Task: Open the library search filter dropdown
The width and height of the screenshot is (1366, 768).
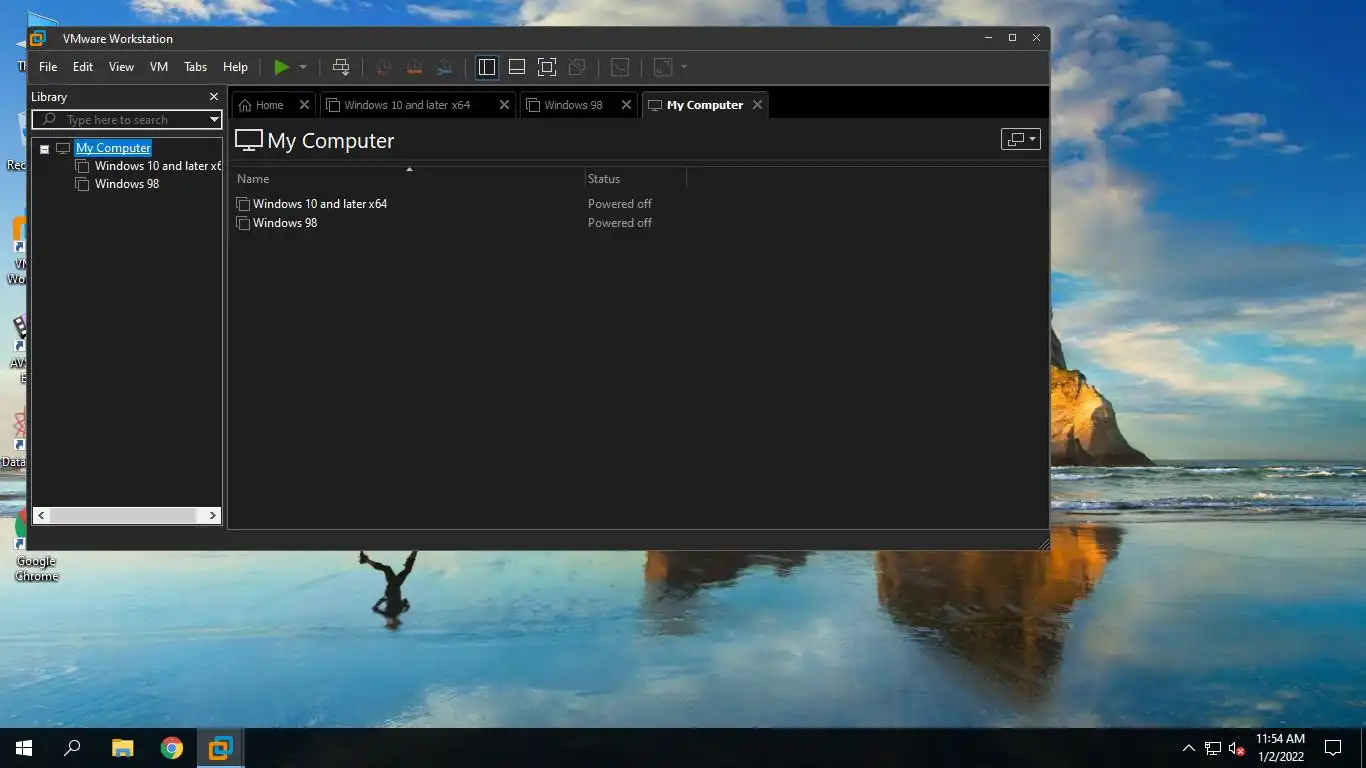Action: point(214,120)
